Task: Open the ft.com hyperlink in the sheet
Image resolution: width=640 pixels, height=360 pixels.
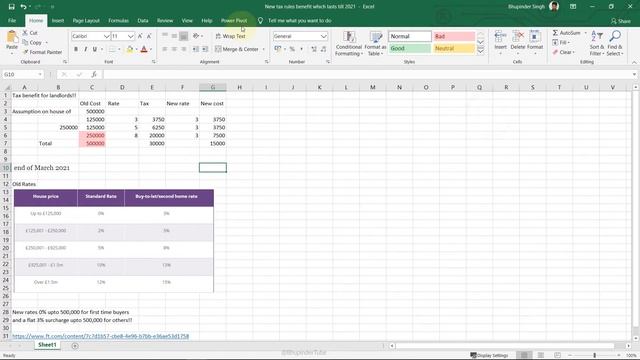Action: pyautogui.click(x=100, y=336)
